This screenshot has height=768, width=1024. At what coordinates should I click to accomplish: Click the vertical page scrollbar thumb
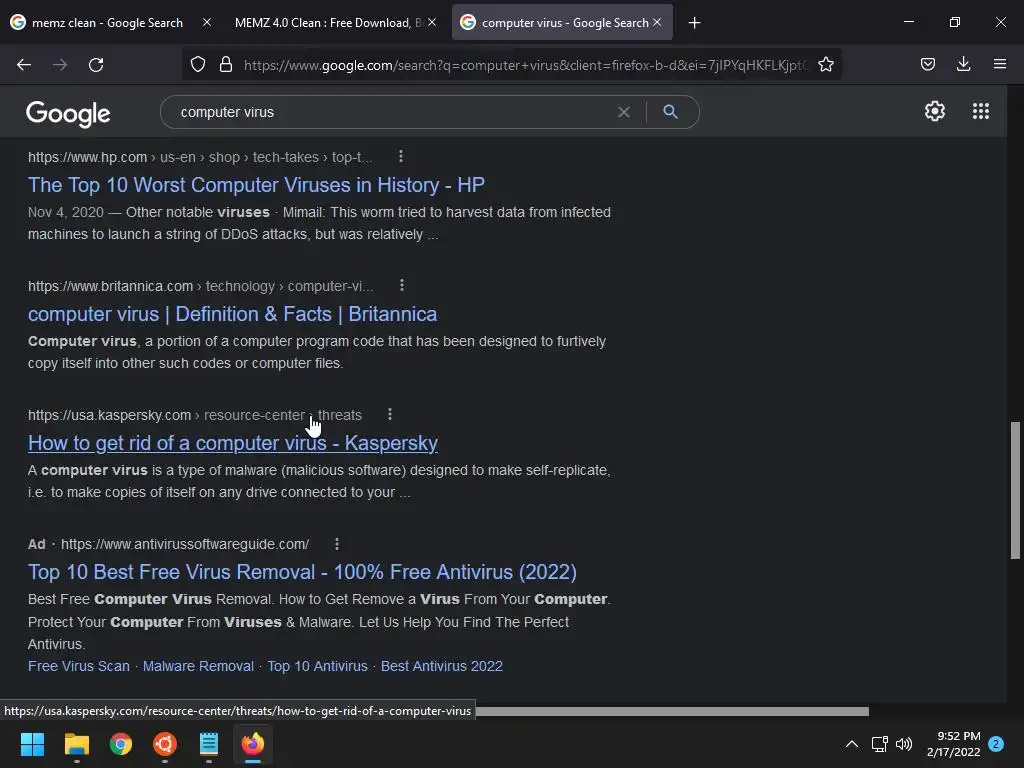click(x=1015, y=490)
